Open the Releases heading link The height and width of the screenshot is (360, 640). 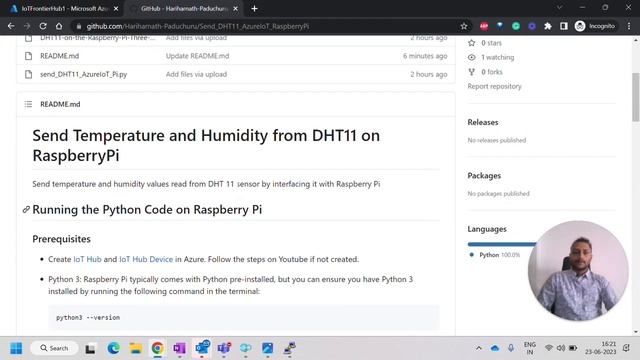point(483,122)
